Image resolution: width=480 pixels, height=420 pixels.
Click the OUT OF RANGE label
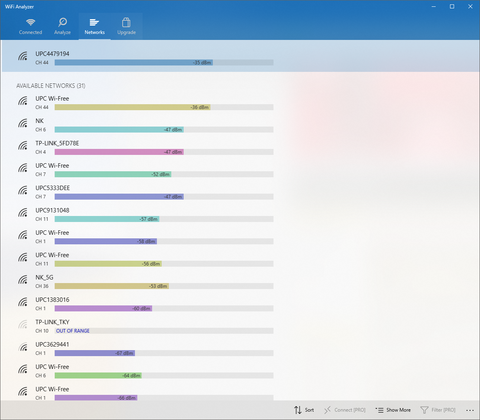click(73, 331)
